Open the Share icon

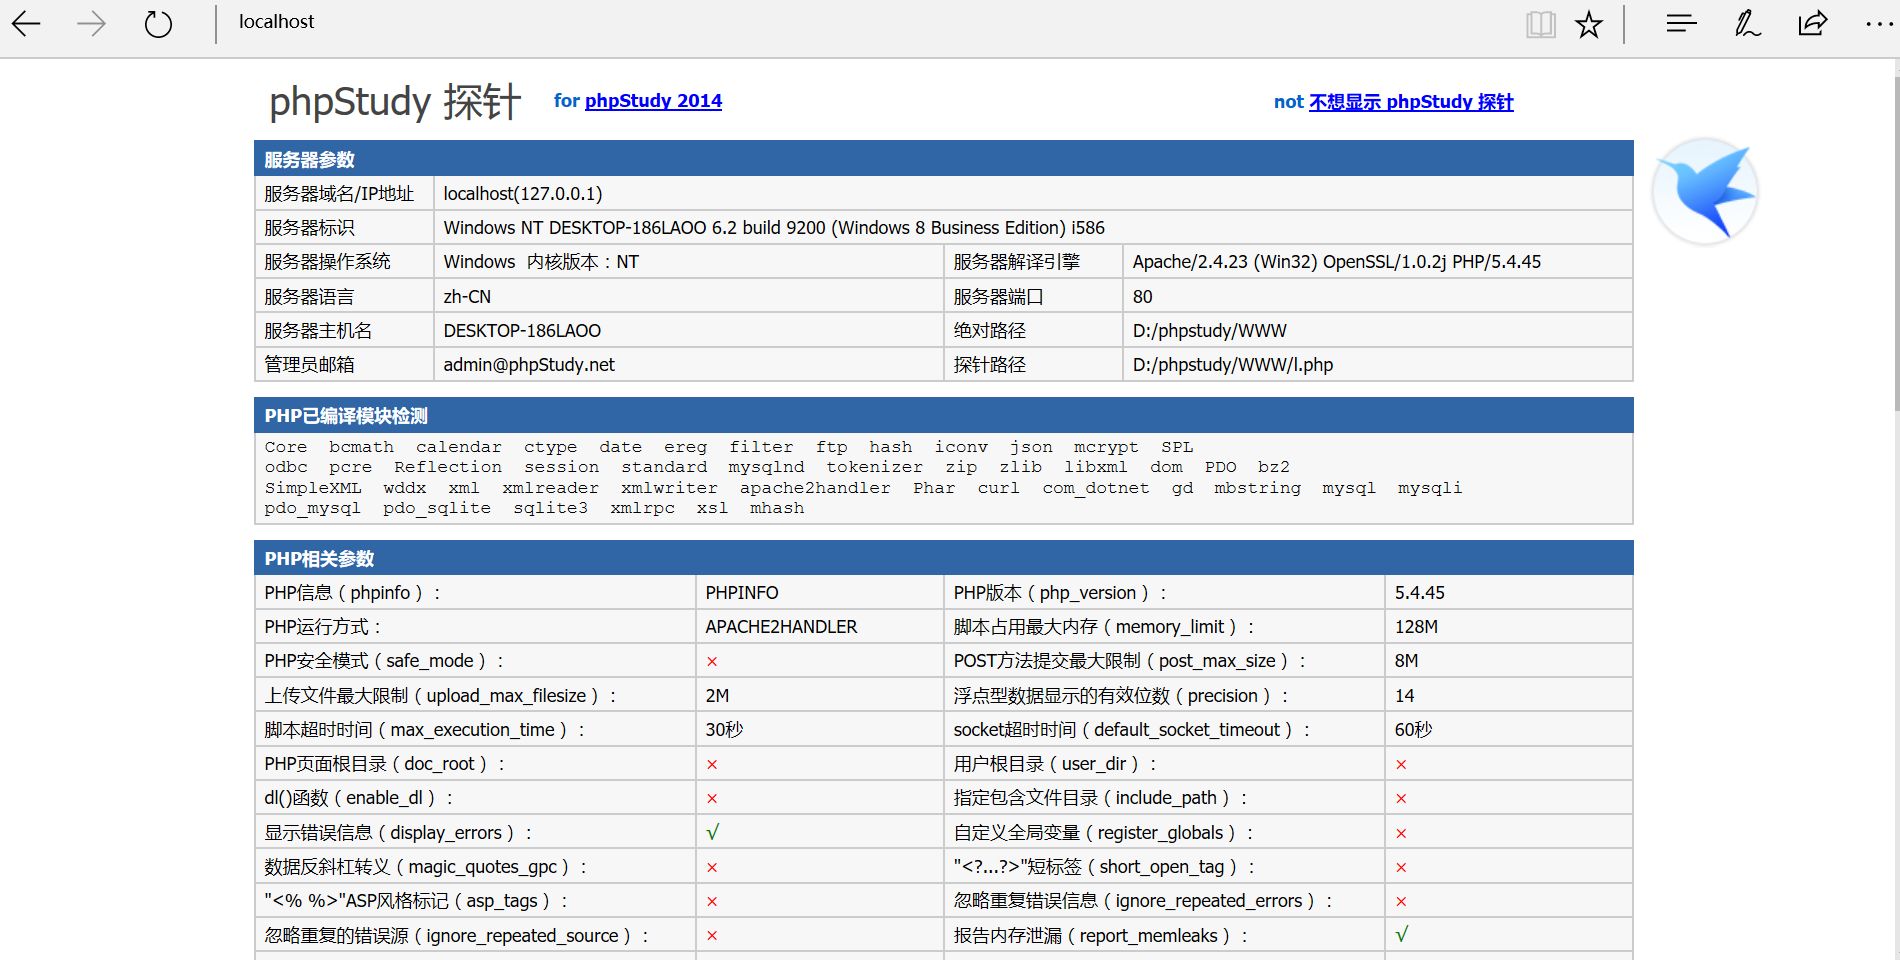(x=1812, y=23)
